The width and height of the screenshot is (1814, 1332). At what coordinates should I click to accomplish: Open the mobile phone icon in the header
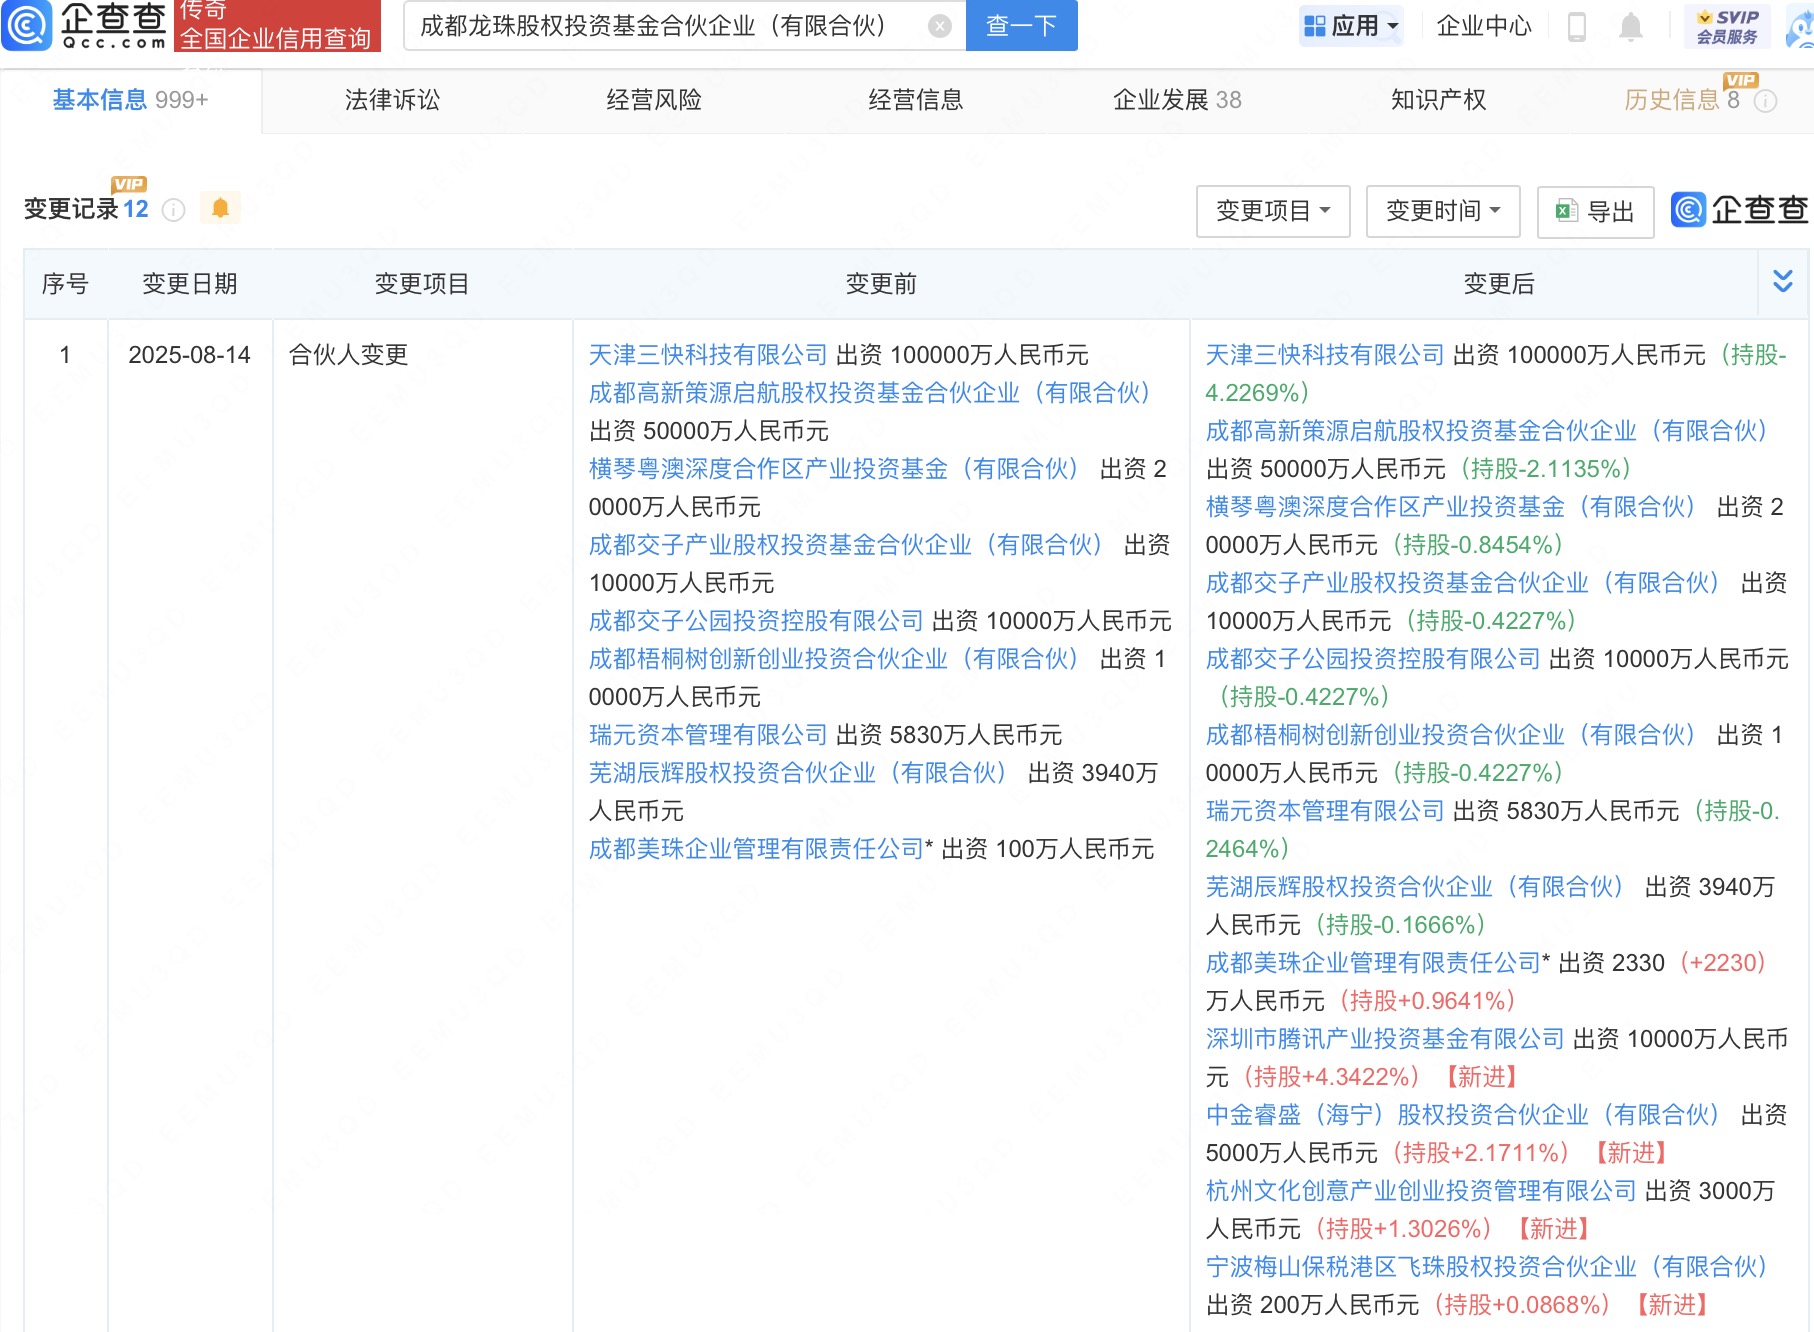[x=1577, y=26]
